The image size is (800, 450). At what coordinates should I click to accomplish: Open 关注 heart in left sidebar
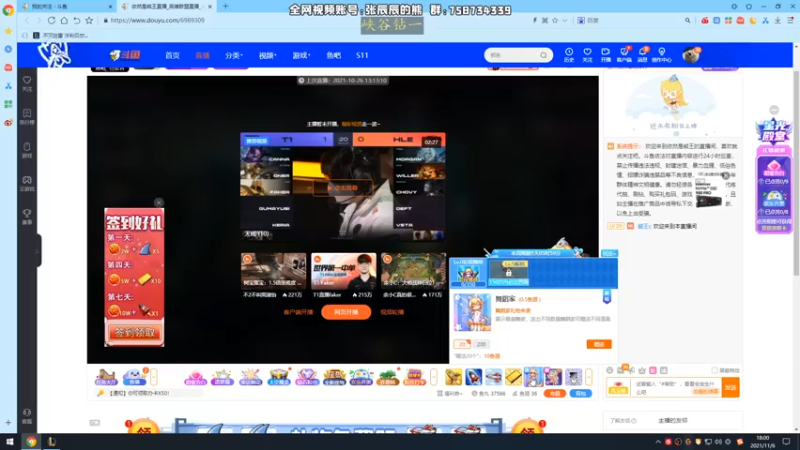27,84
